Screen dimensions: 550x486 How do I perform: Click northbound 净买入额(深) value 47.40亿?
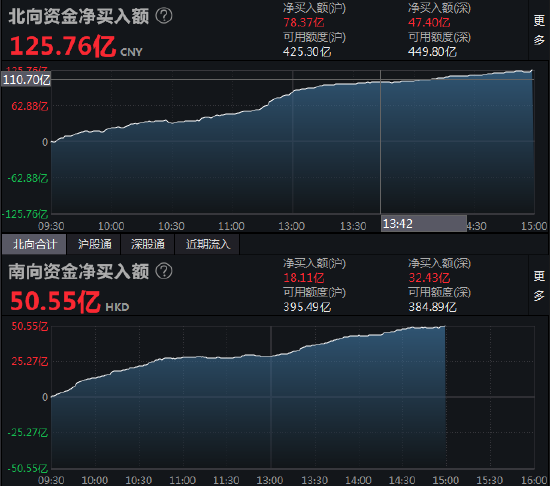(x=429, y=23)
